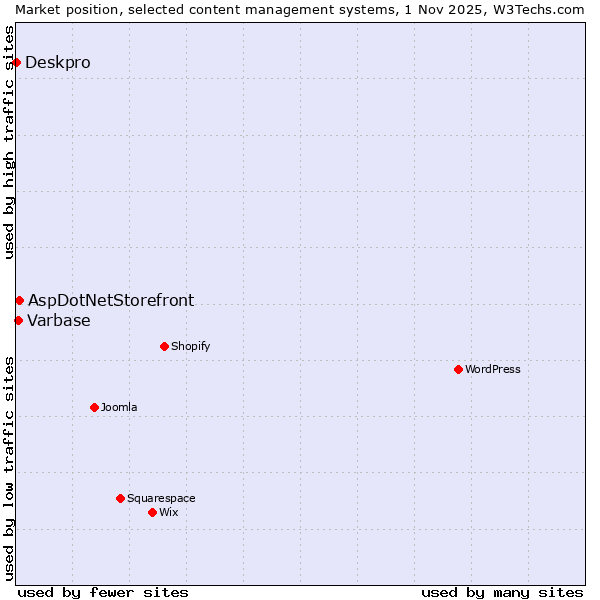Click the AspDotNetStorefront text label

(x=111, y=300)
